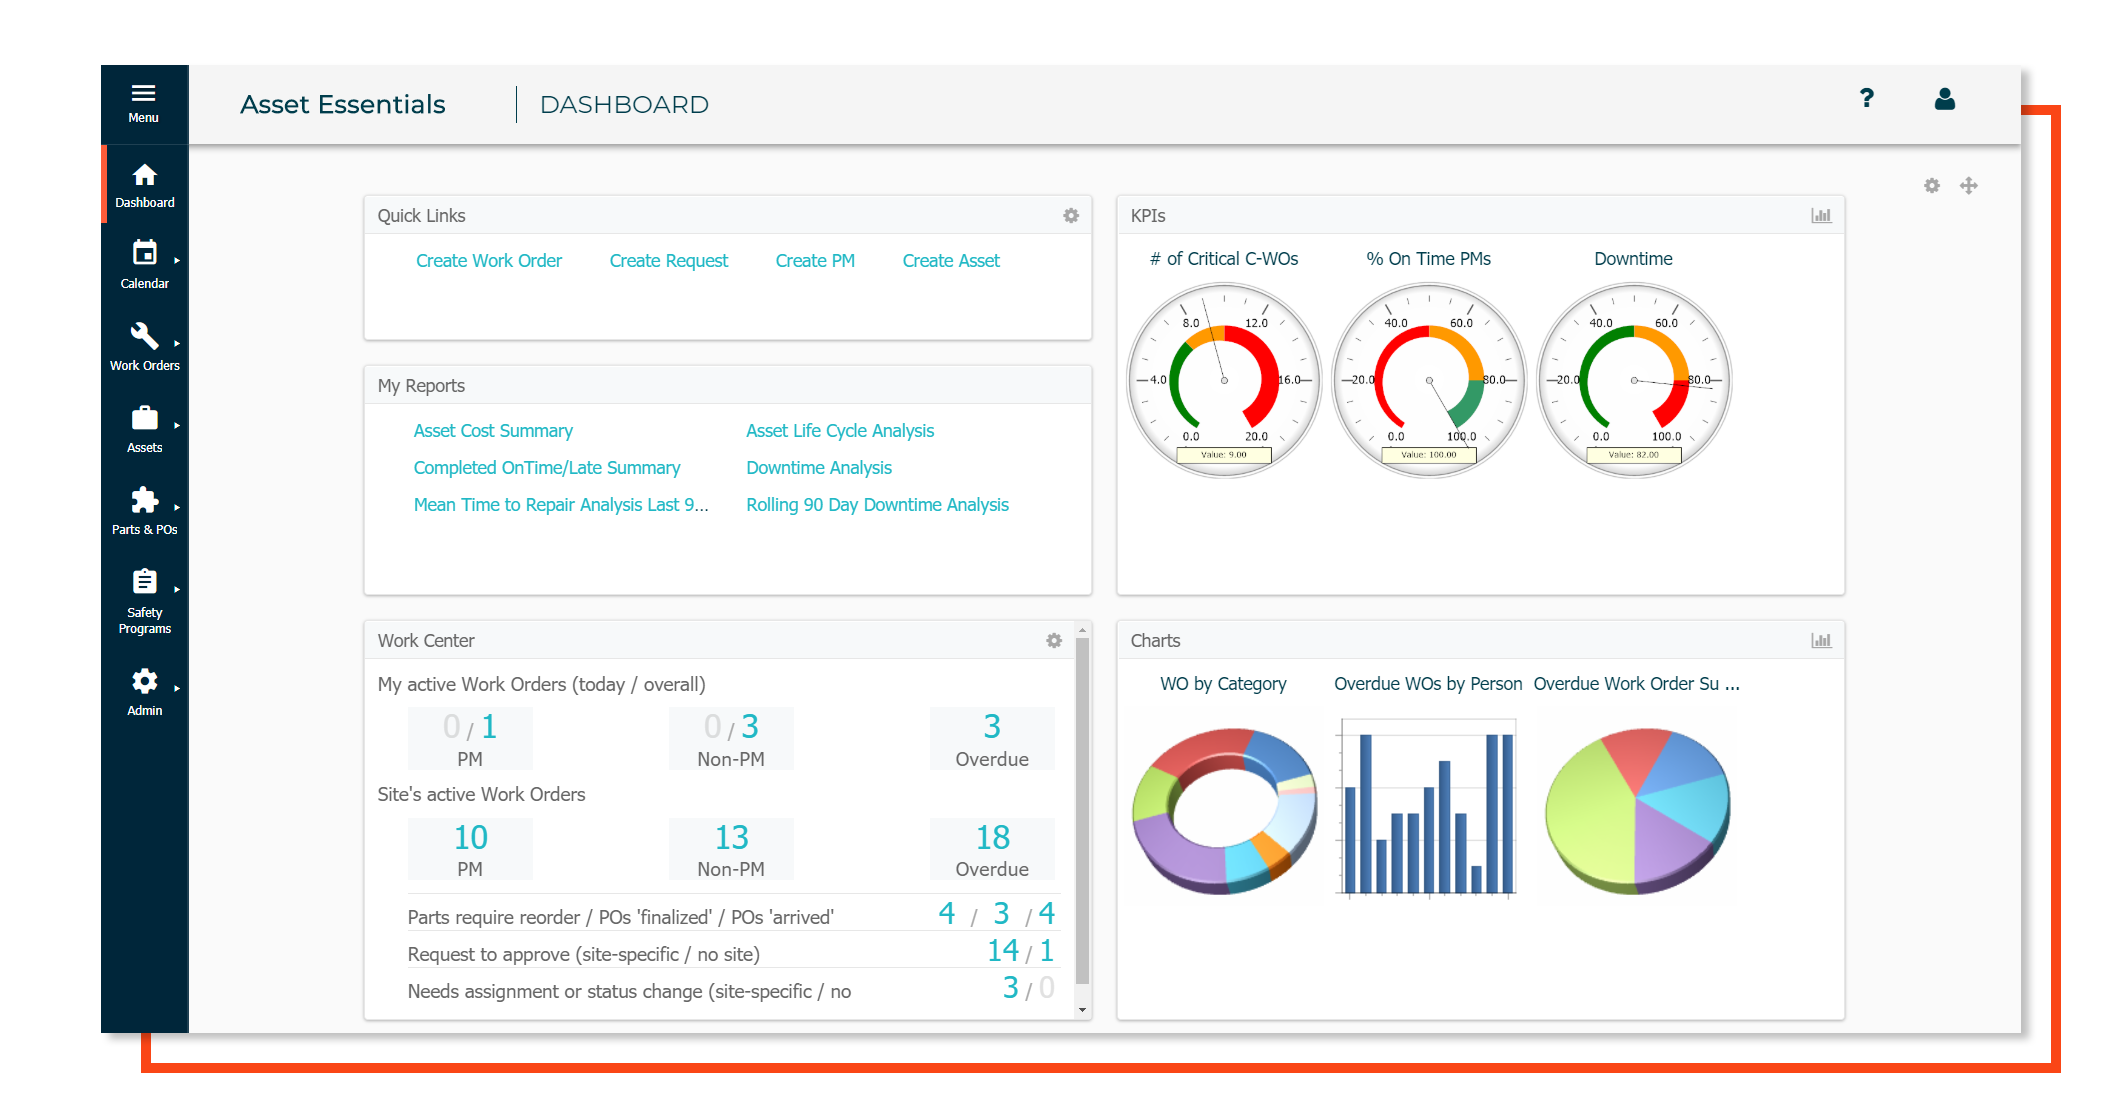This screenshot has width=2122, height=1099.
Task: Open Asset Life Cycle Analysis report
Action: click(x=840, y=431)
